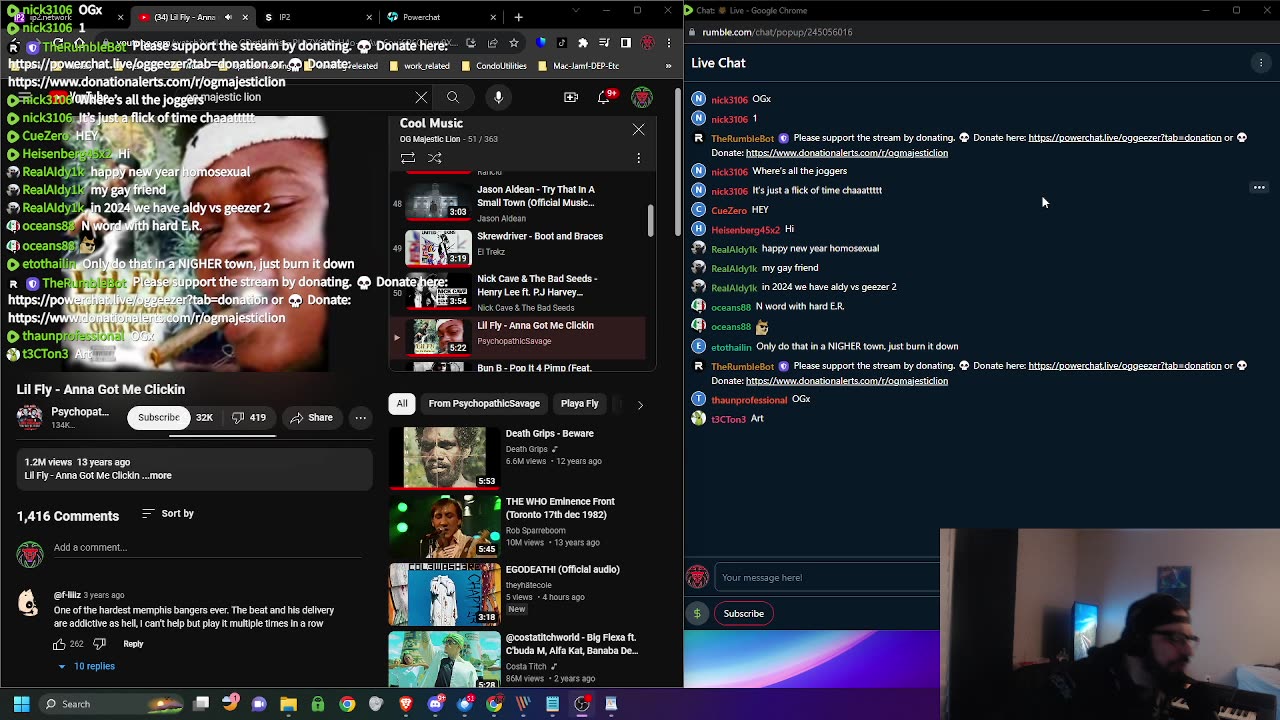
Task: Open CondoUtilities bookmarks folder
Action: (x=495, y=66)
